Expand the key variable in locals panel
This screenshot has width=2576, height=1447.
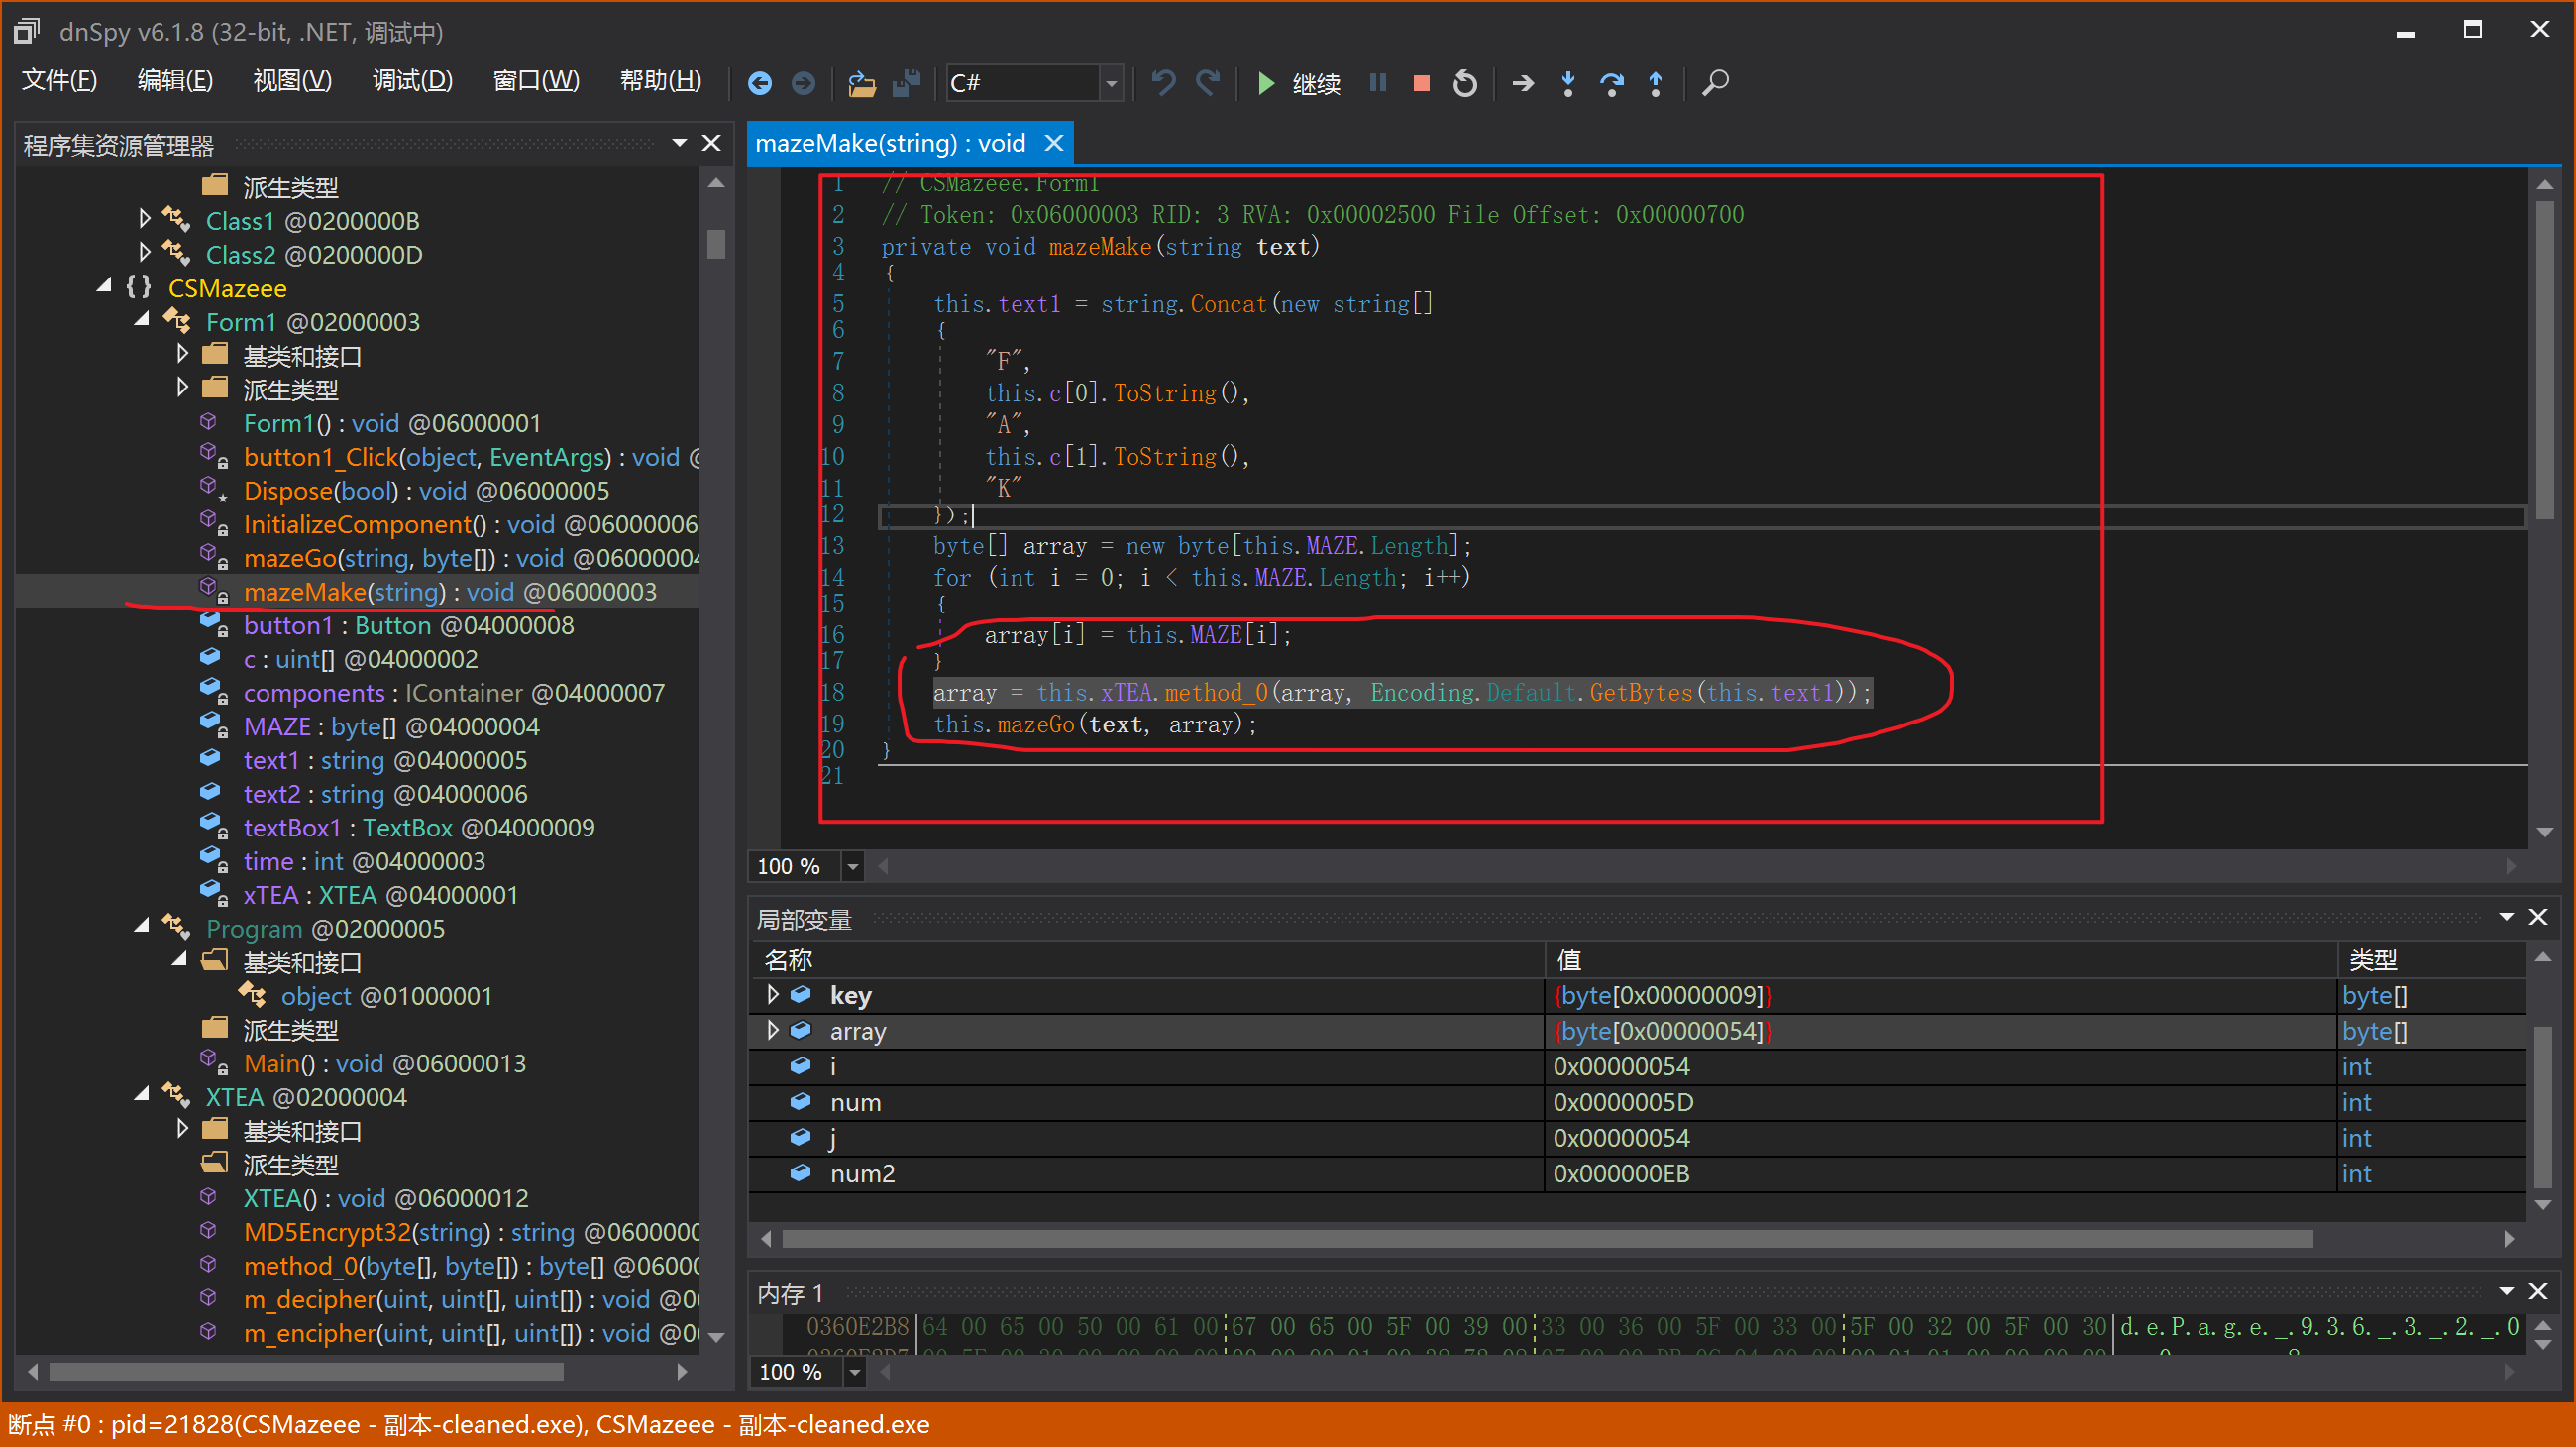[773, 994]
